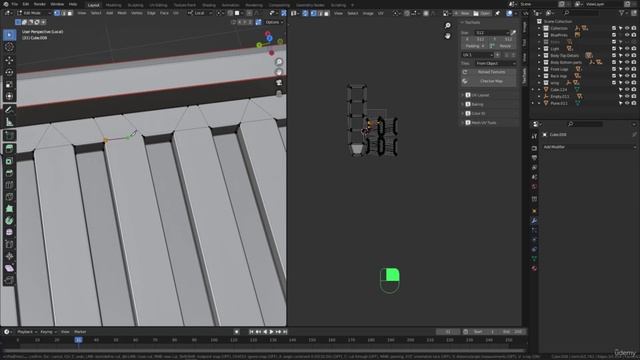Click eyedropper next to Size field
The image size is (640, 360).
coord(513,33)
